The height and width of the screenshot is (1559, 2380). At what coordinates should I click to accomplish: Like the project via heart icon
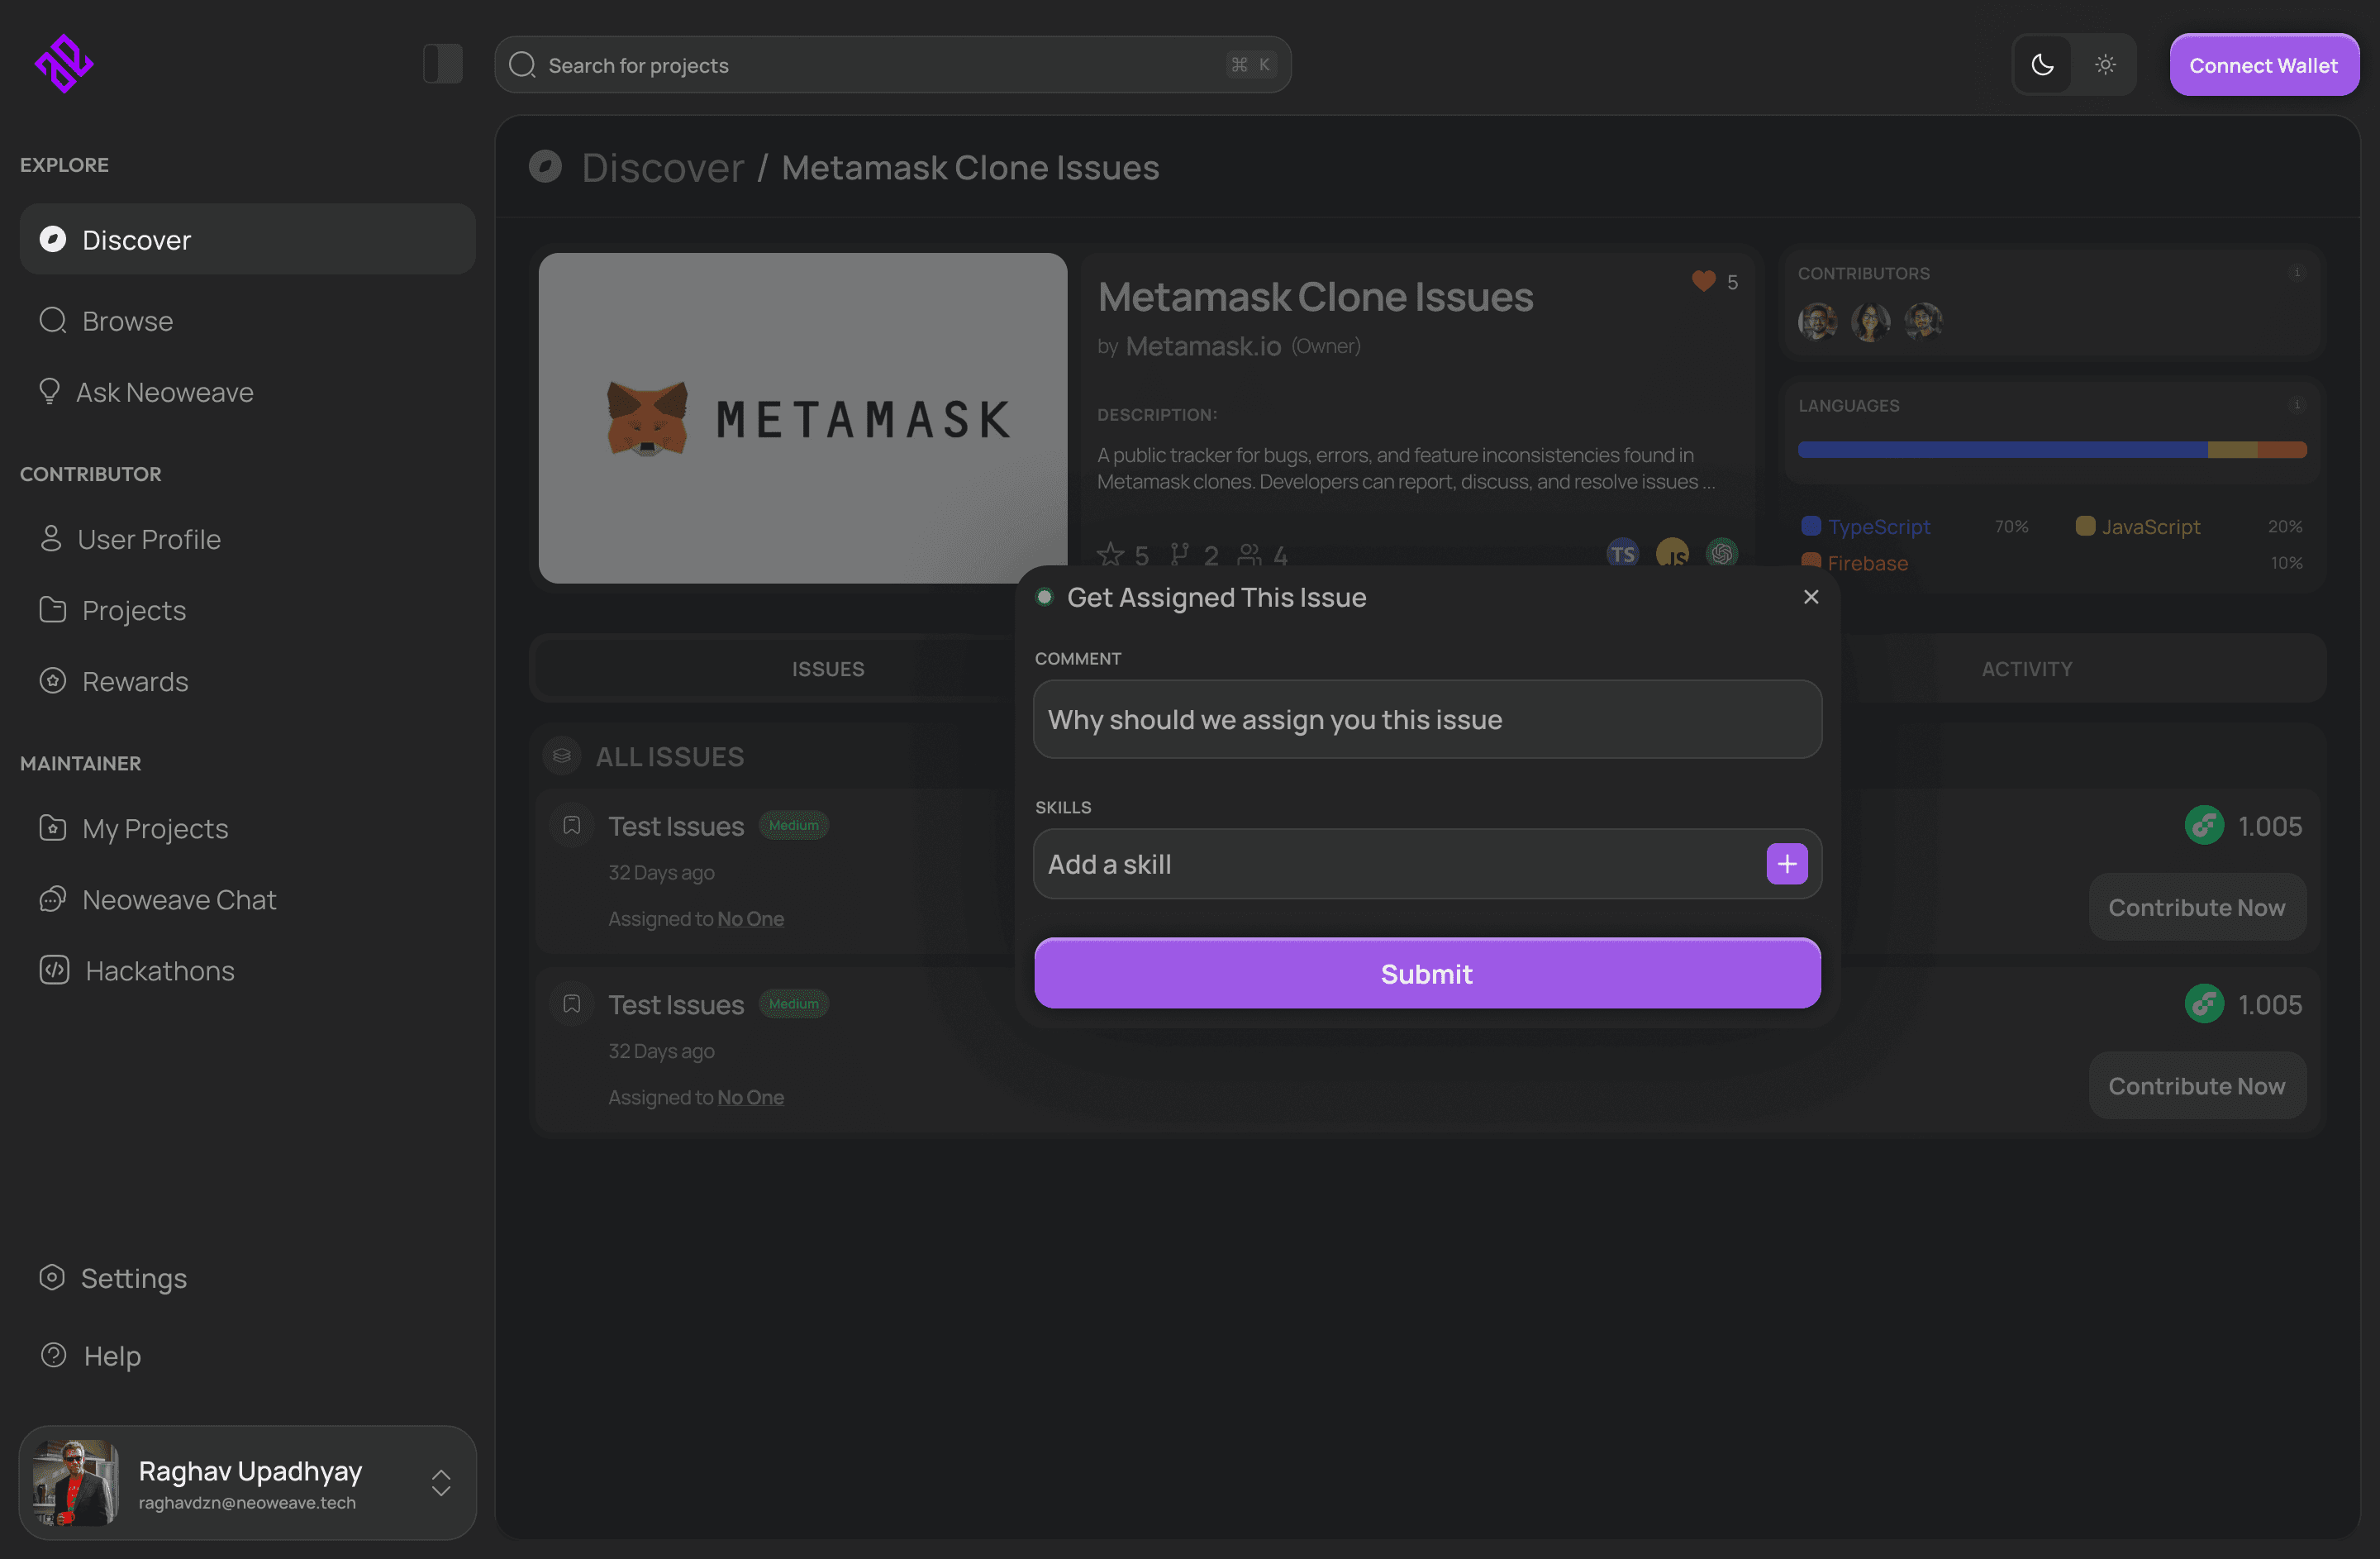[x=1703, y=281]
